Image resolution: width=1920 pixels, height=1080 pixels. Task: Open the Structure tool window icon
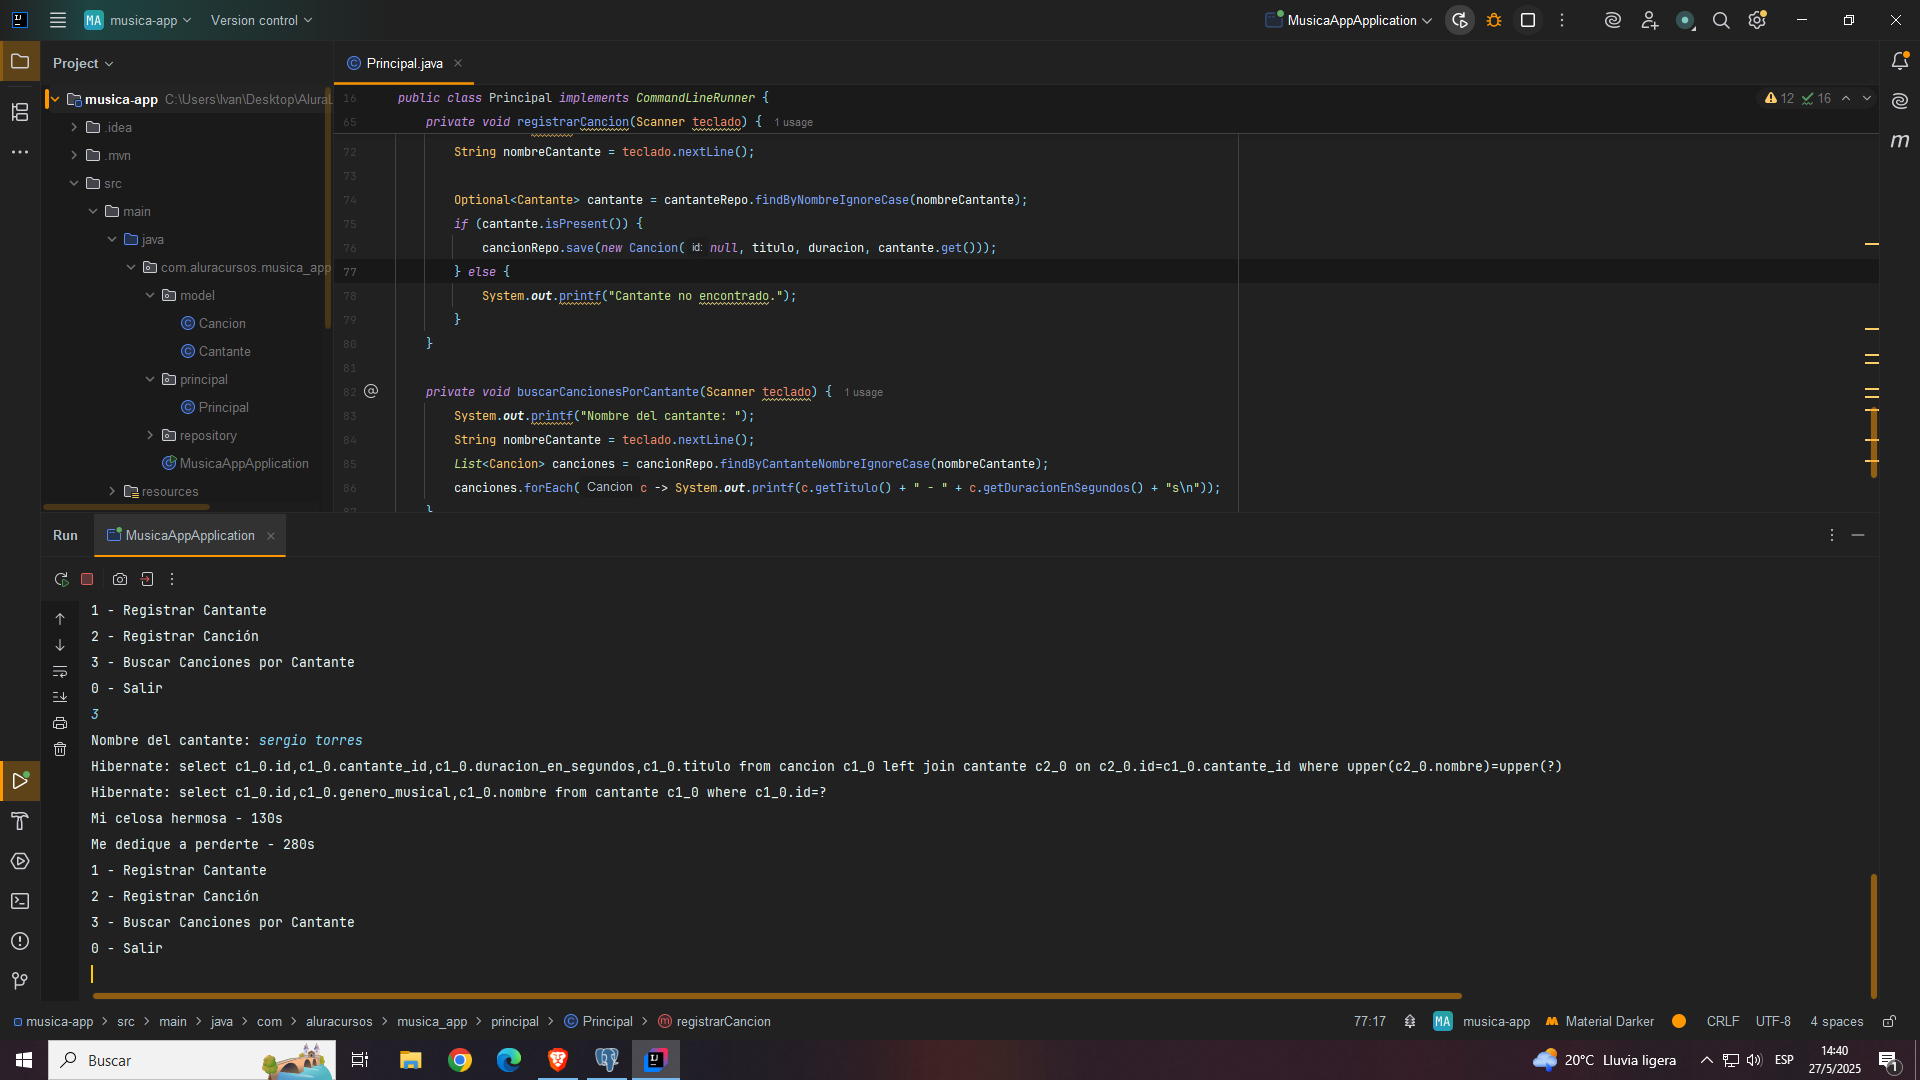pyautogui.click(x=20, y=112)
